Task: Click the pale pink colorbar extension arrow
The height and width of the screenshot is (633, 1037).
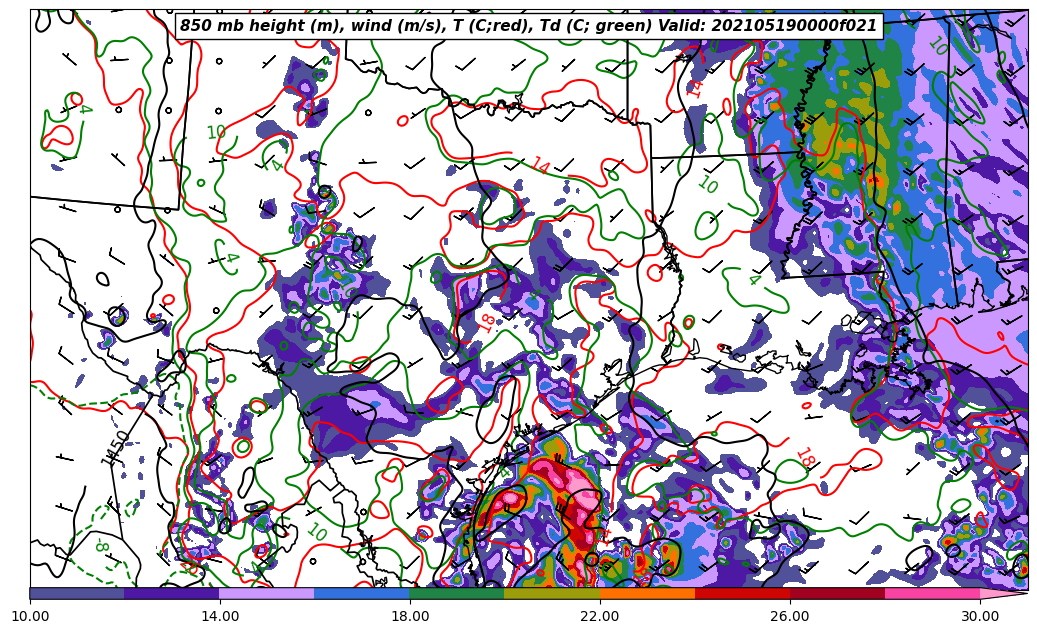Action: pos(1002,593)
